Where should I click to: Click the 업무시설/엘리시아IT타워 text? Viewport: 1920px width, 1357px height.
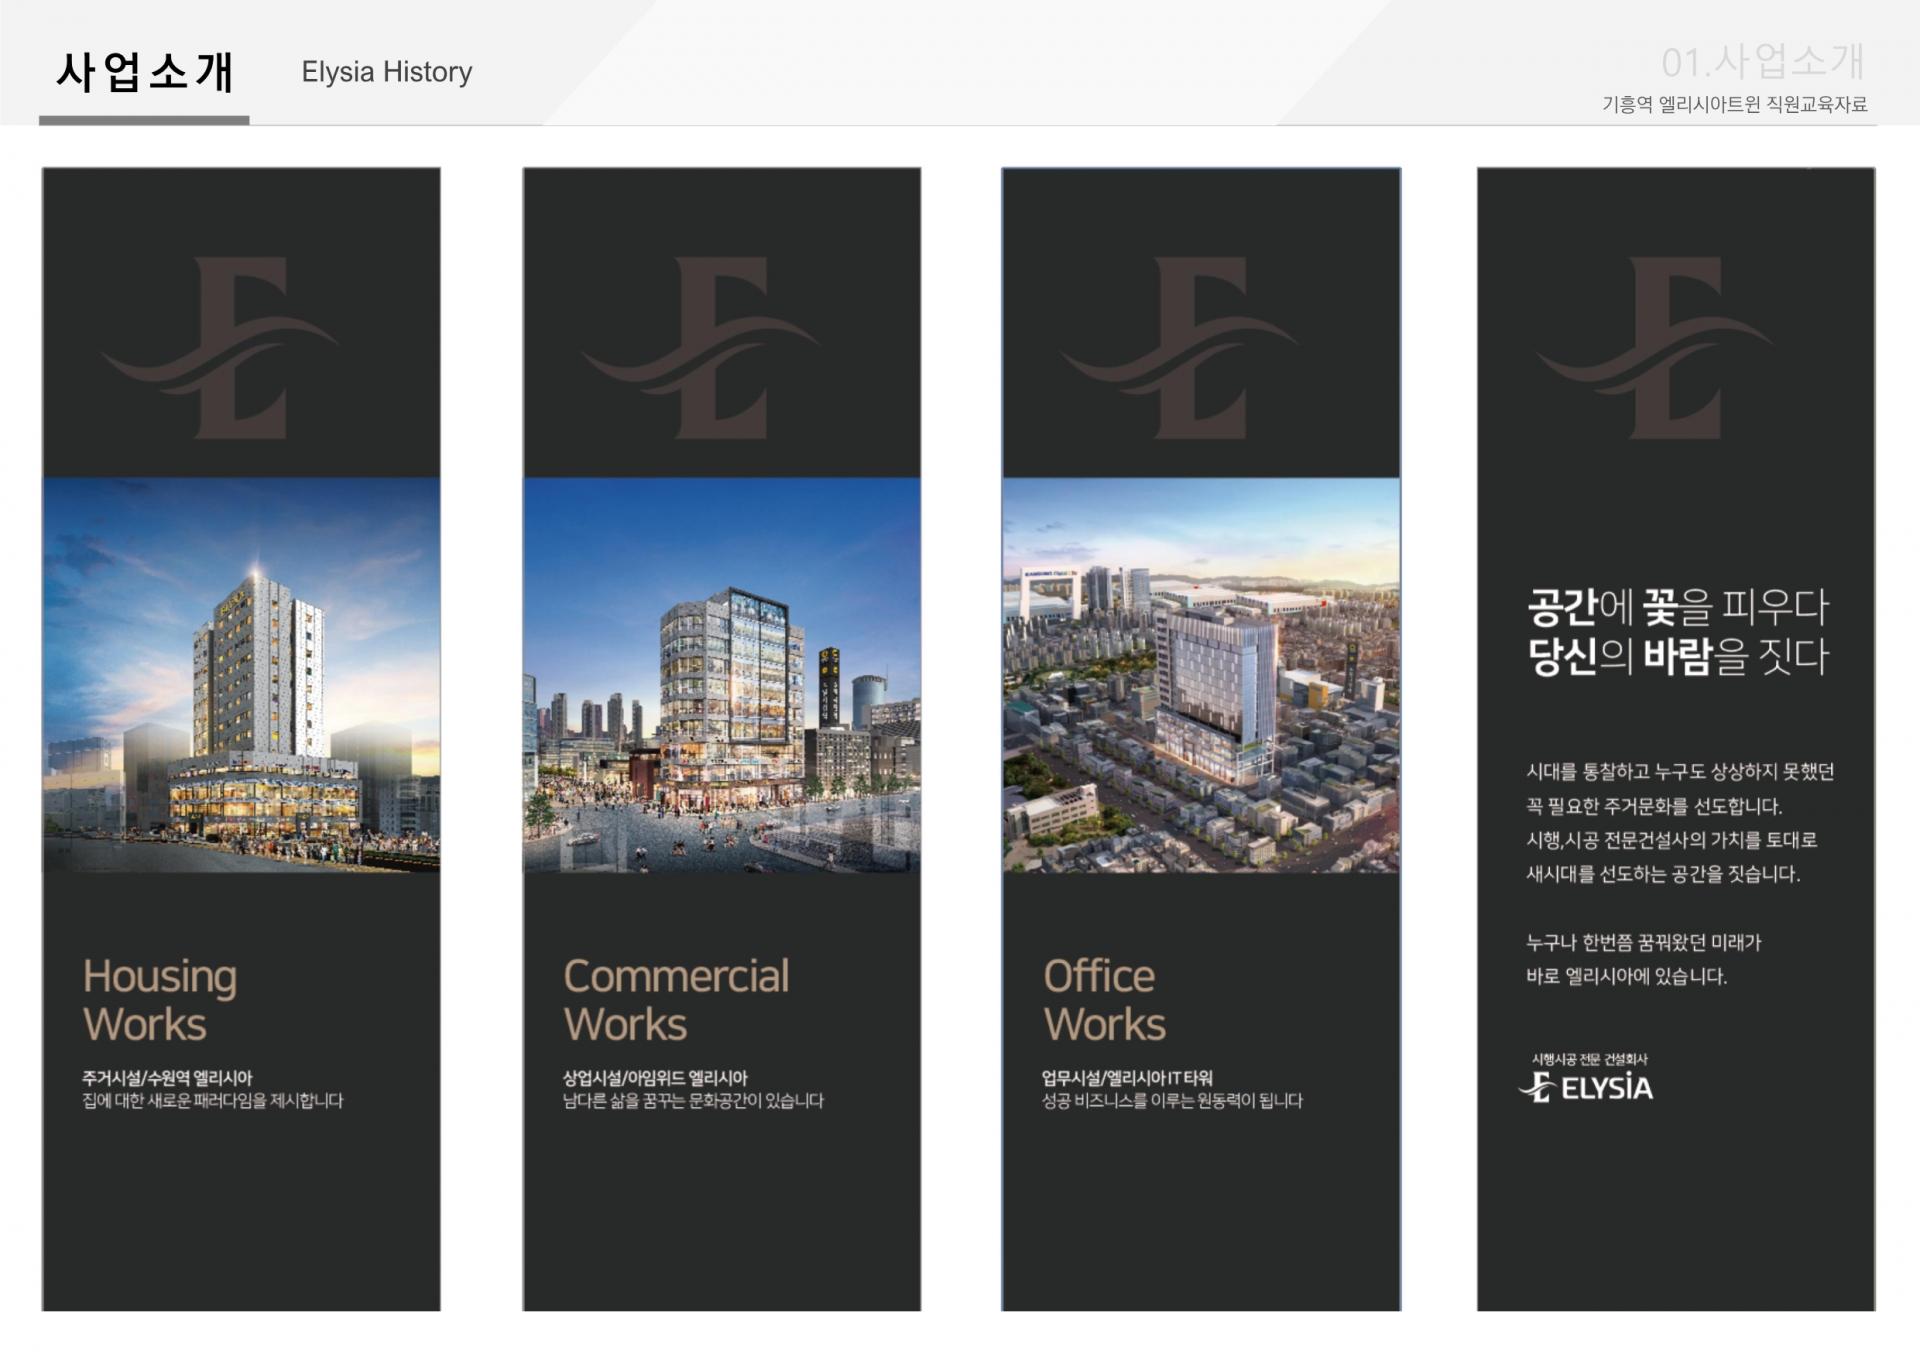pos(1127,1078)
